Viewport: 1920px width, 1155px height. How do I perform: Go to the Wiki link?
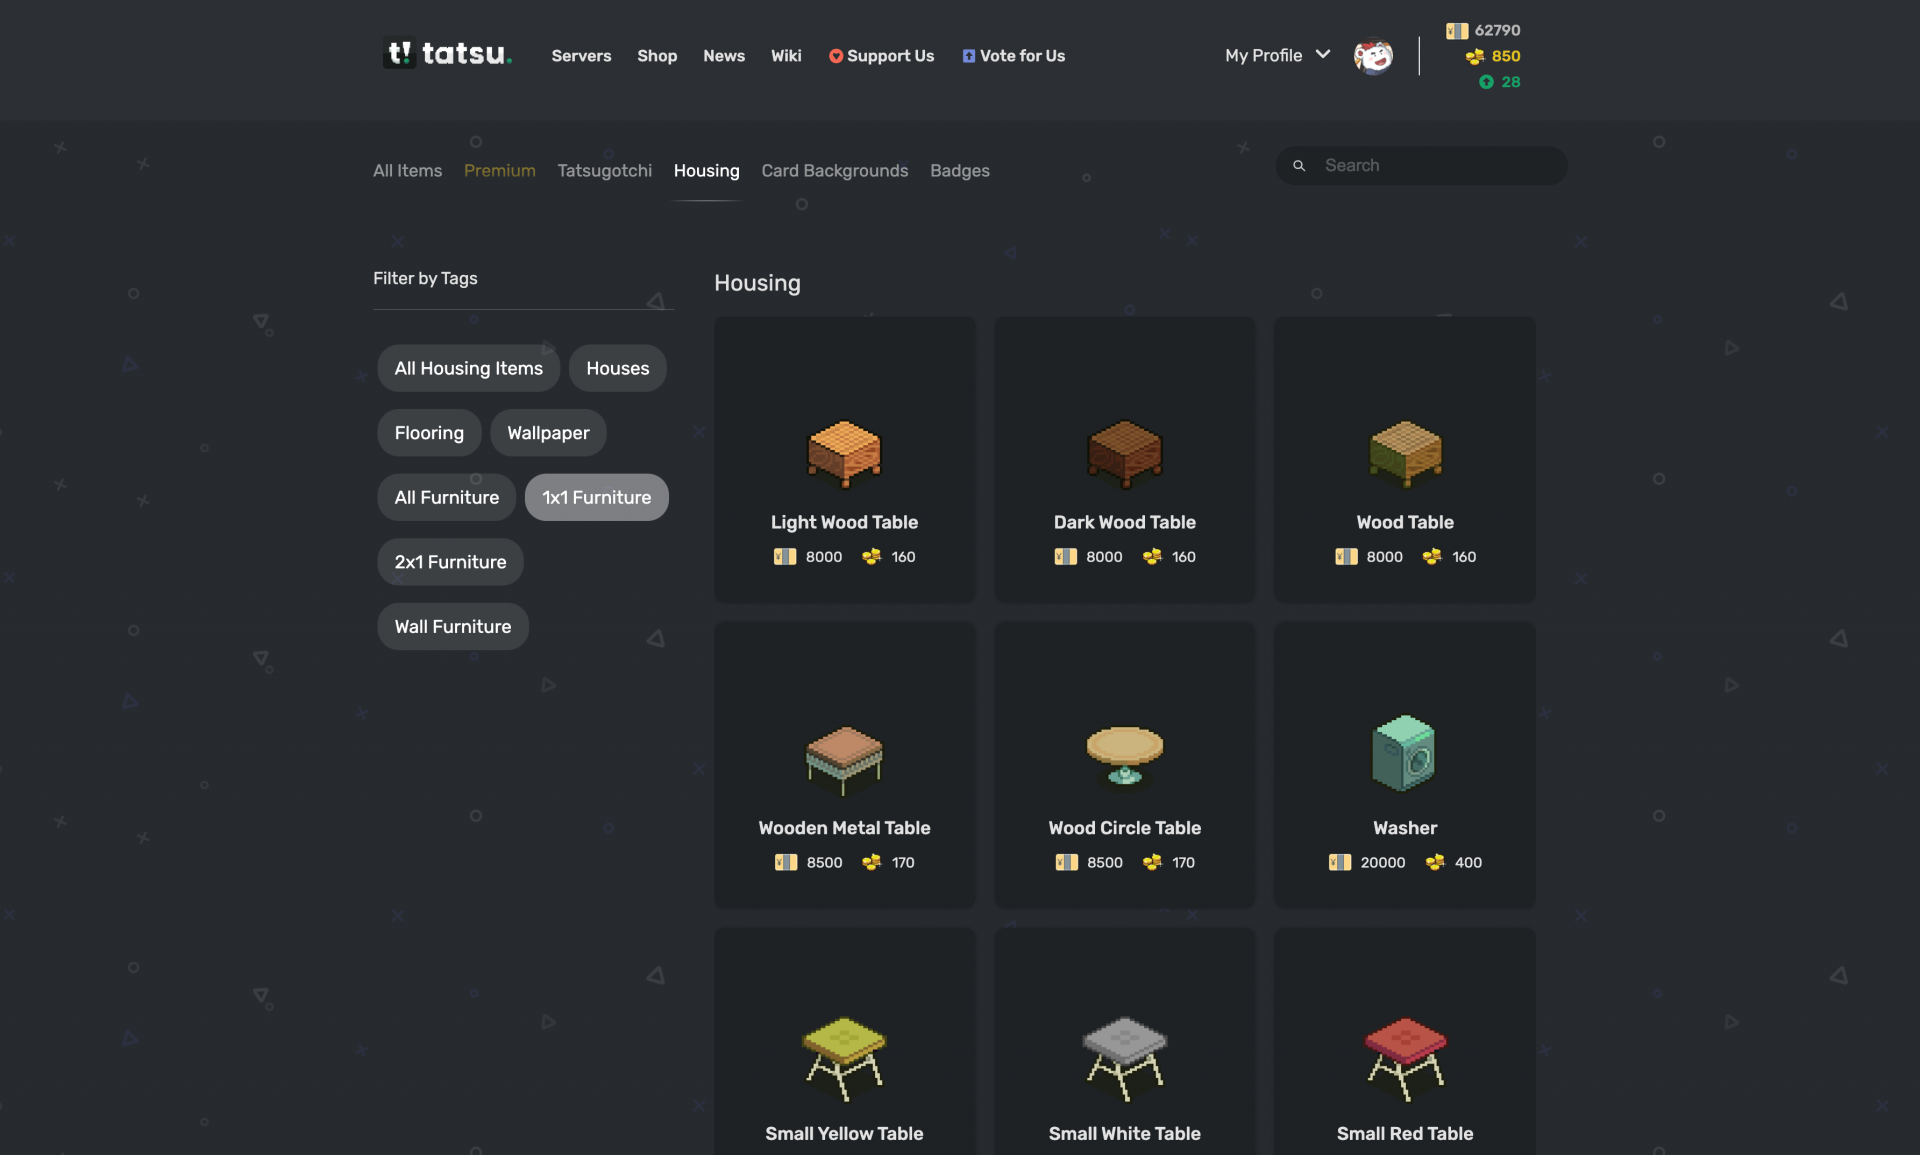(786, 56)
